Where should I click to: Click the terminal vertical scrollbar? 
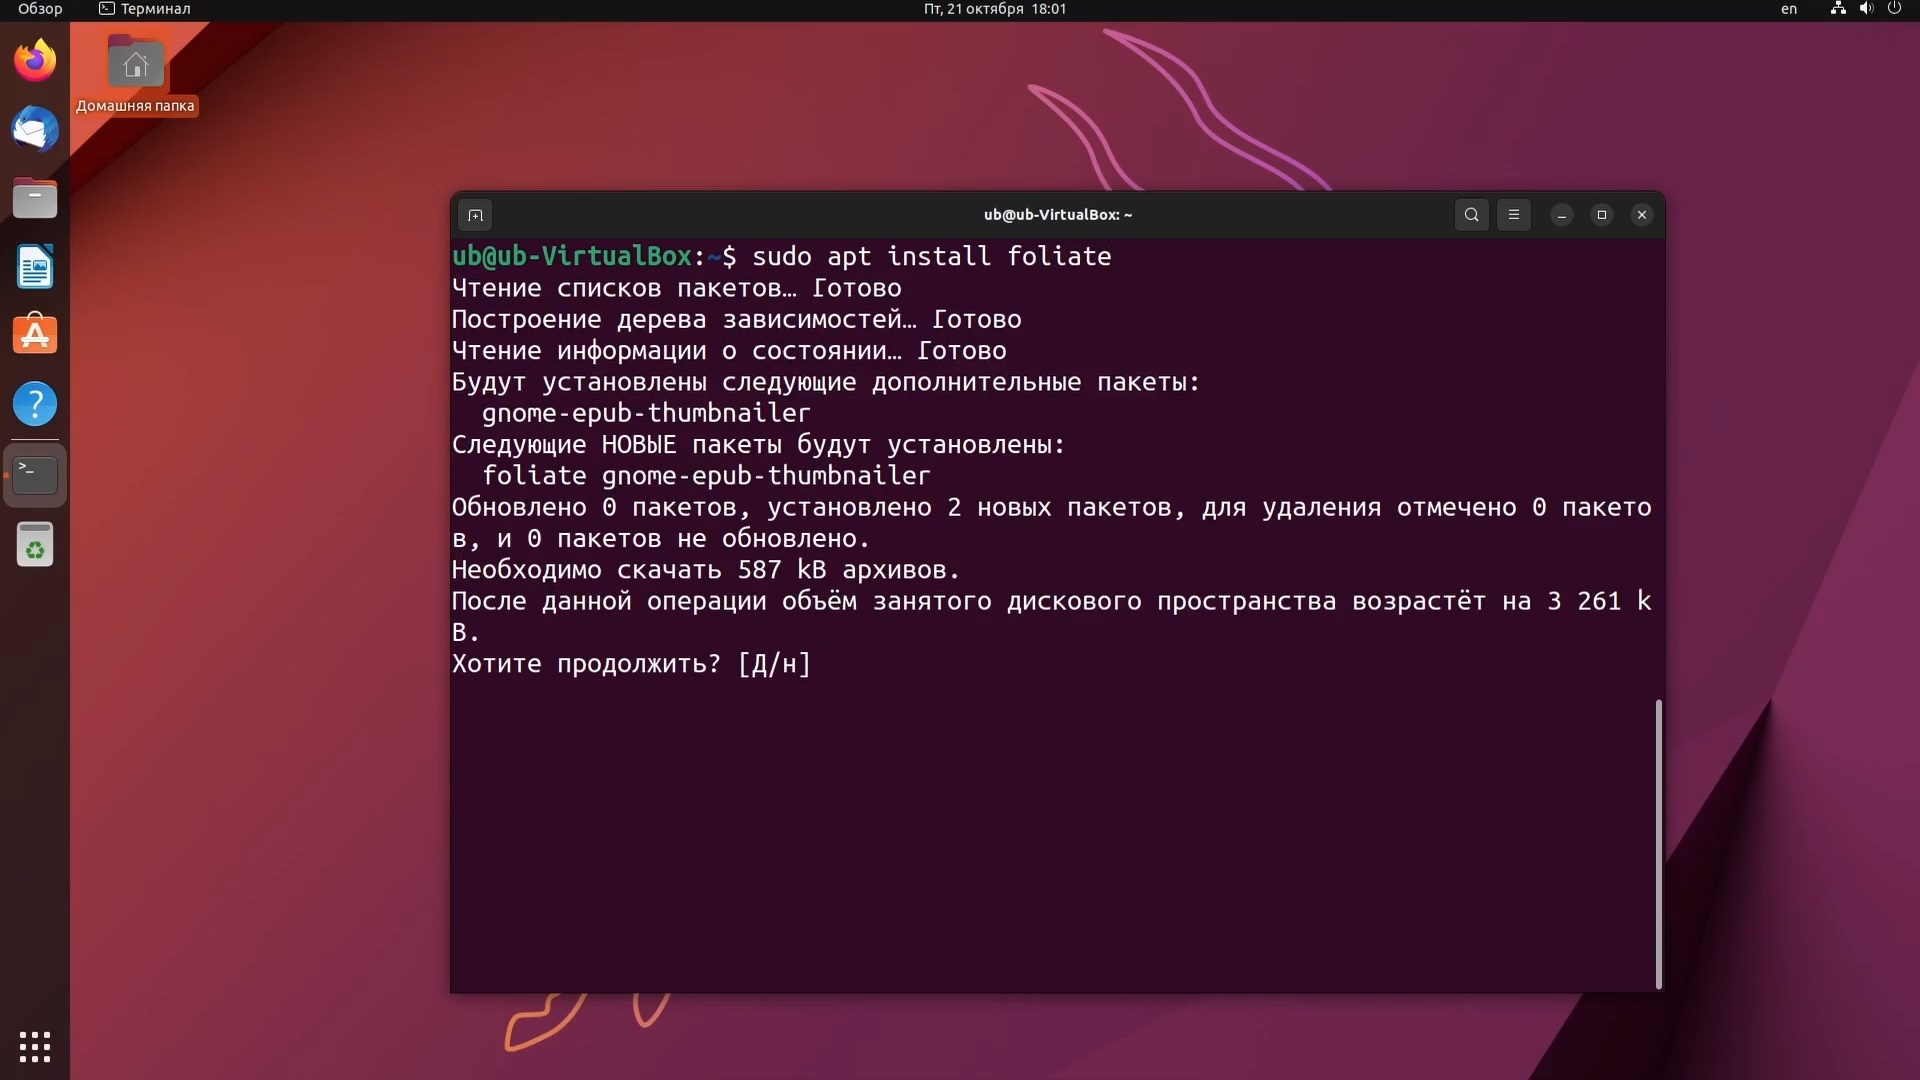1658,844
